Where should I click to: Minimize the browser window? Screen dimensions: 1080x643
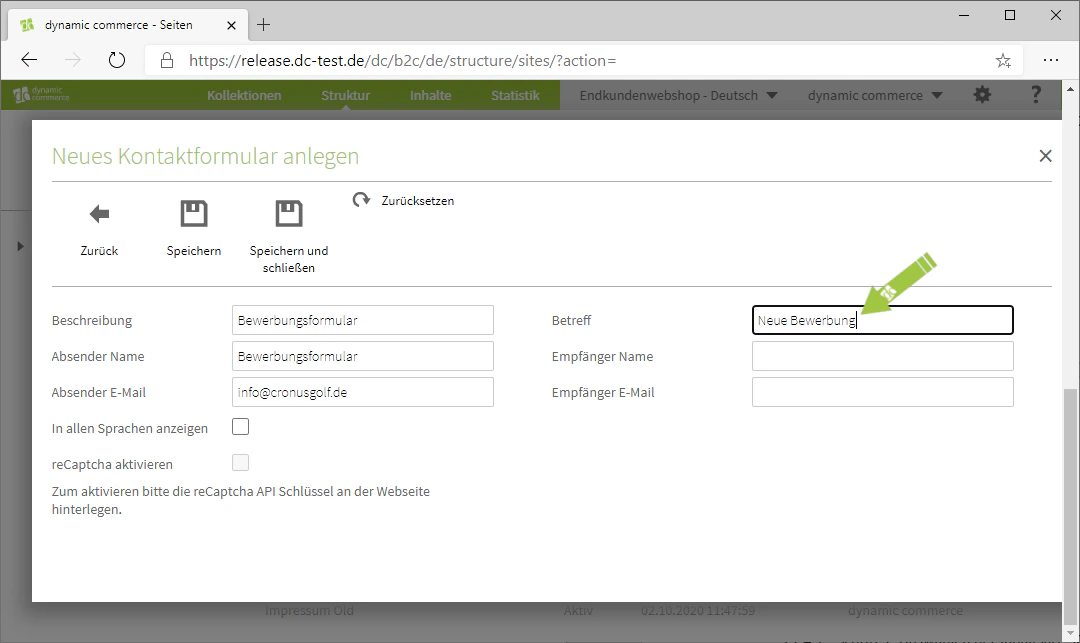point(964,15)
